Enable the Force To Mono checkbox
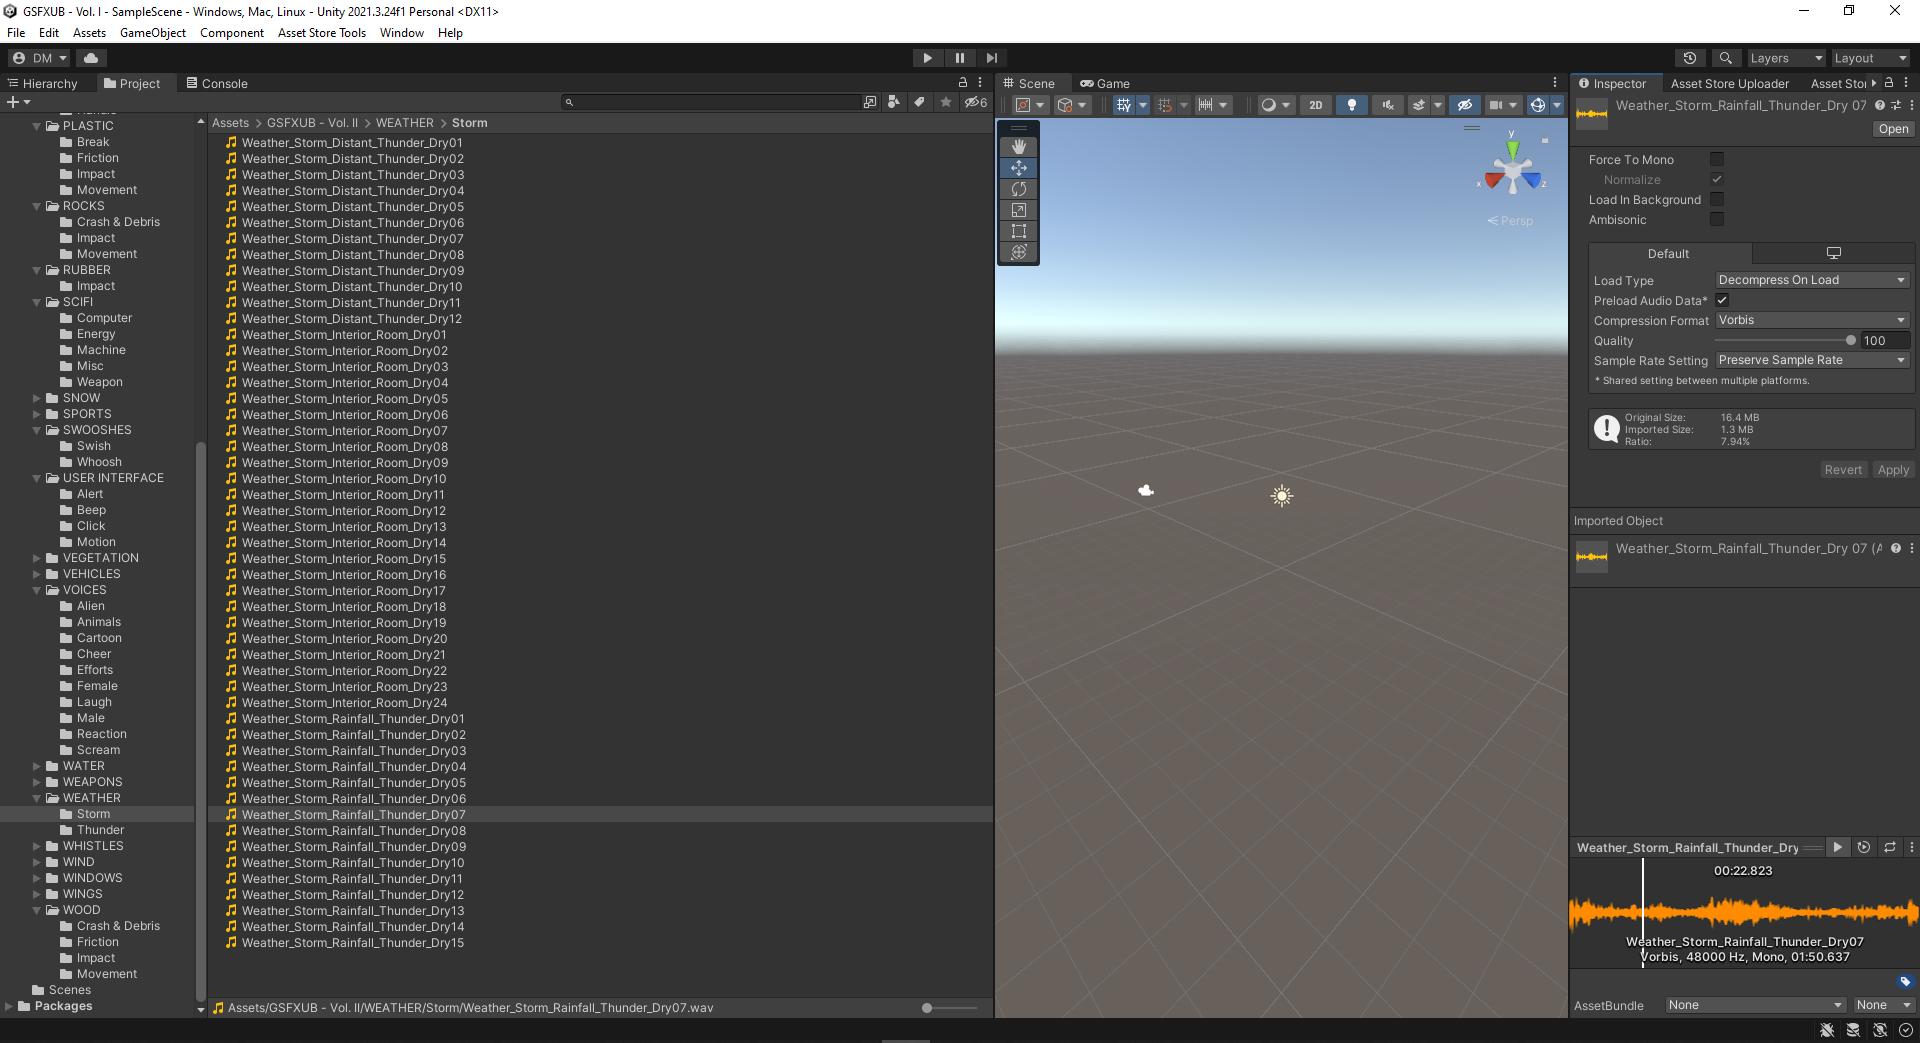 click(1717, 159)
